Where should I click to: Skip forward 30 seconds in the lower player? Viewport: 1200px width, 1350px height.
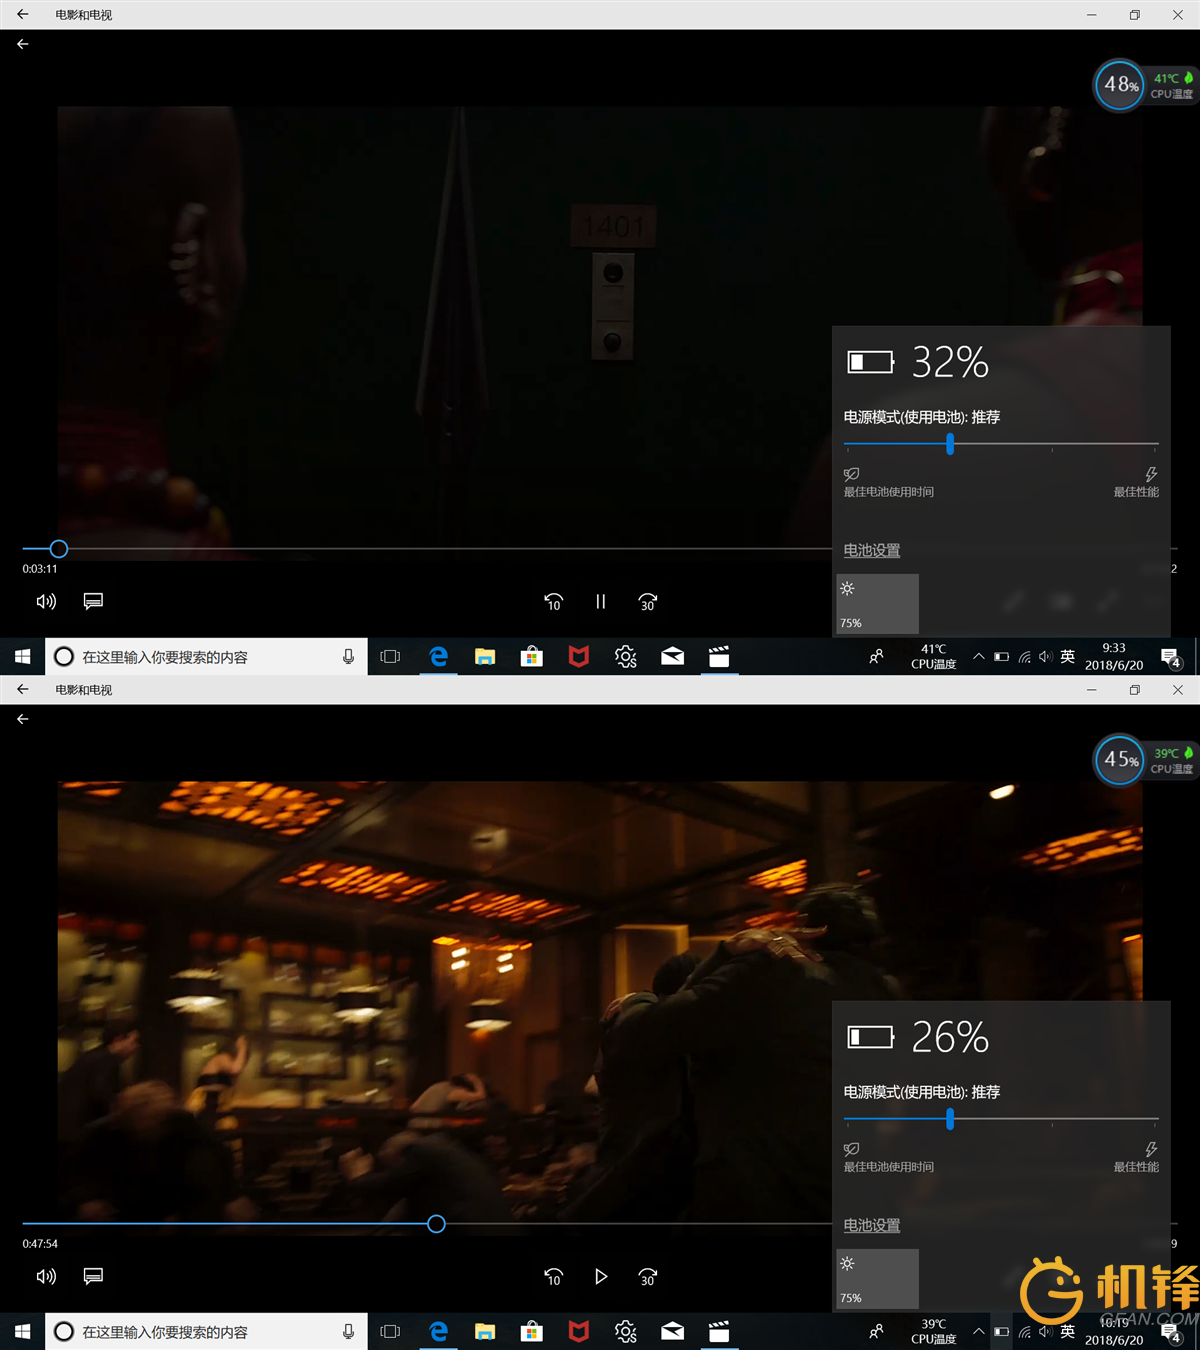pos(648,1277)
